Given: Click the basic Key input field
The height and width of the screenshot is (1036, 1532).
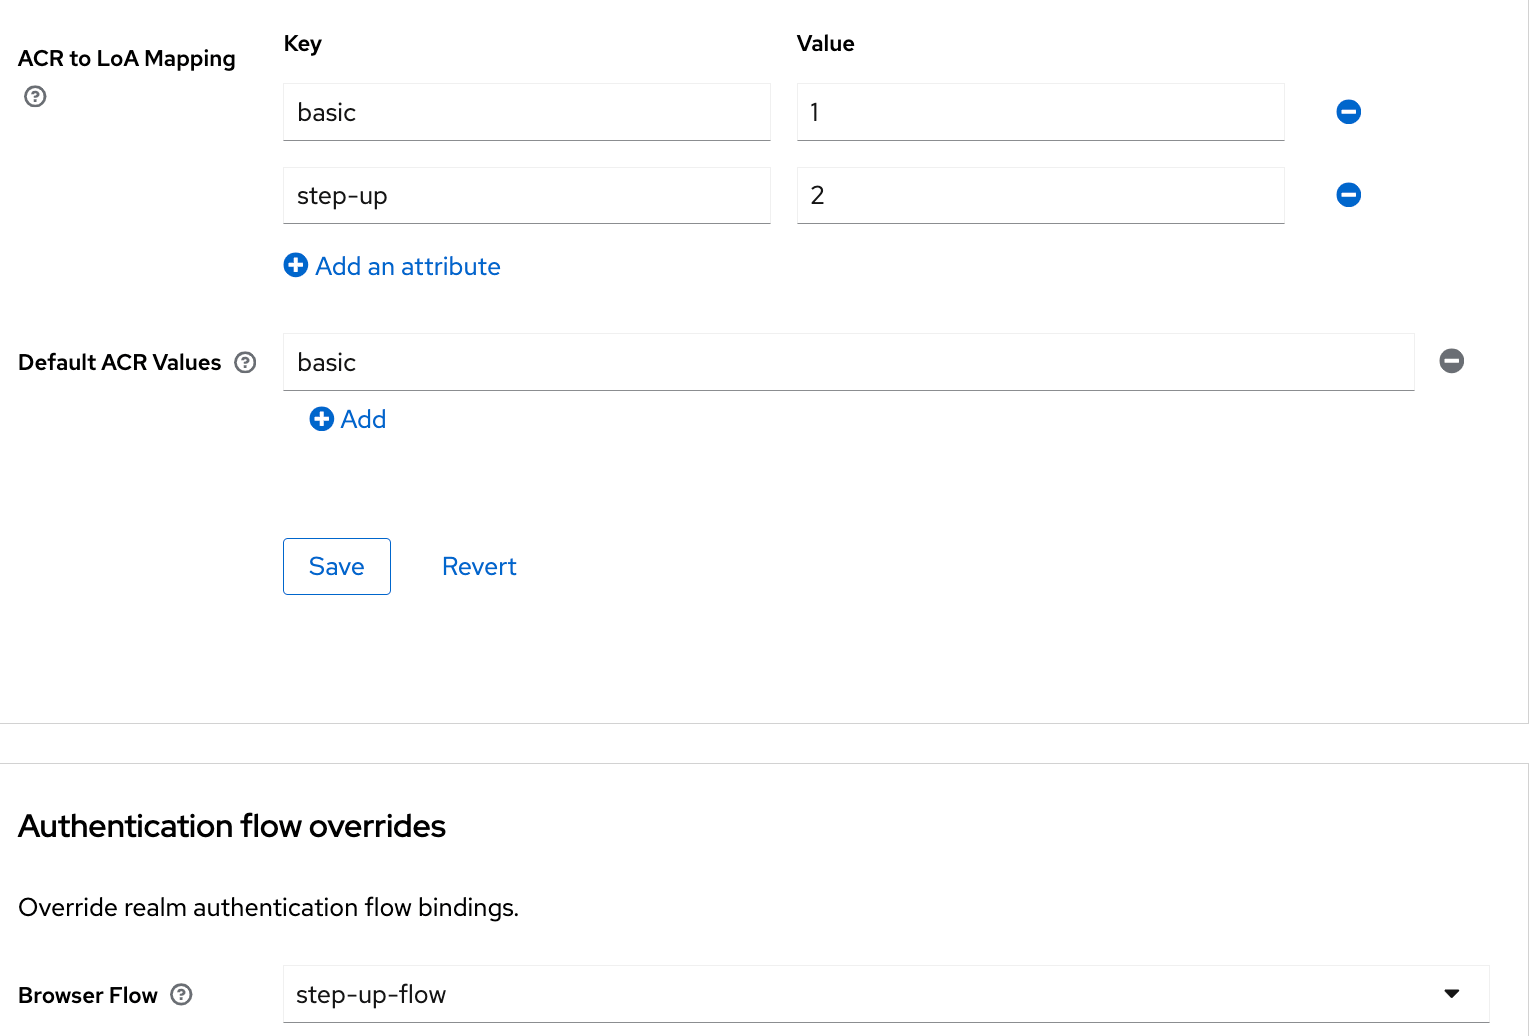Looking at the screenshot, I should pos(527,112).
